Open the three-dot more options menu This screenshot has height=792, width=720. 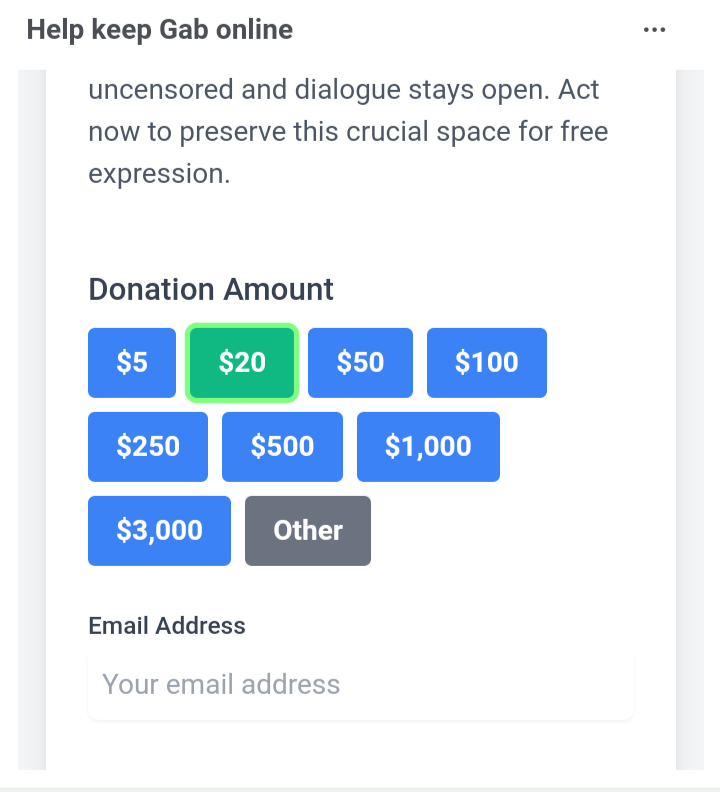click(x=654, y=30)
